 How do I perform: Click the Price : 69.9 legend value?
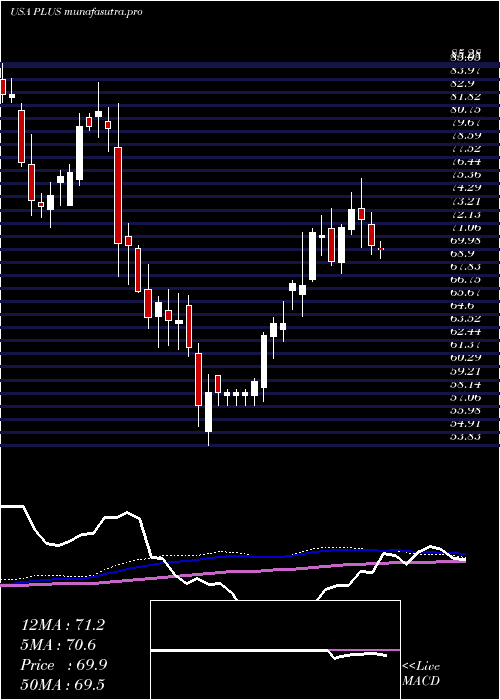[x=63, y=665]
